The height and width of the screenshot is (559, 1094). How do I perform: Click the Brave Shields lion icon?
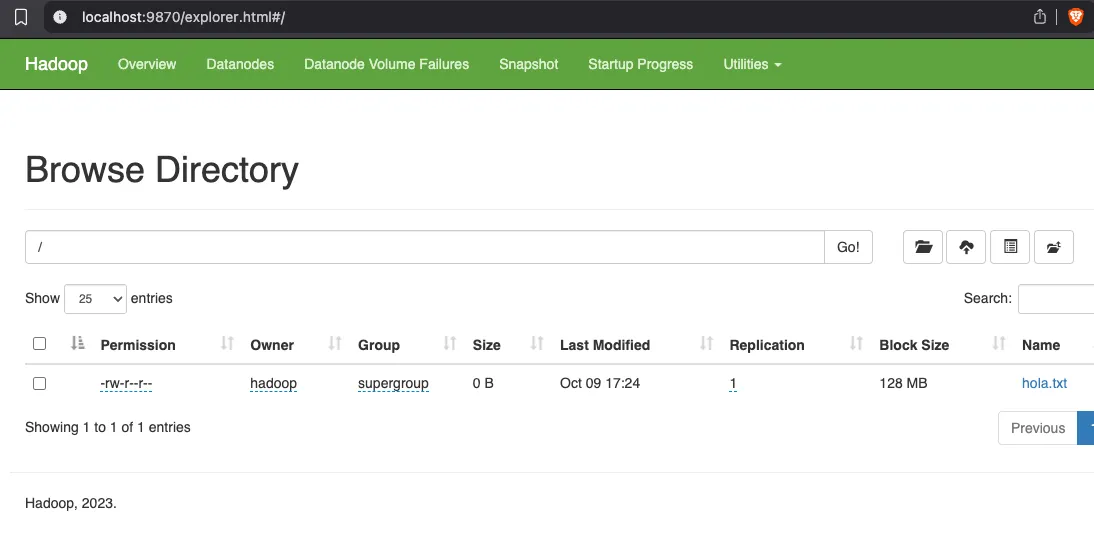(x=1075, y=17)
